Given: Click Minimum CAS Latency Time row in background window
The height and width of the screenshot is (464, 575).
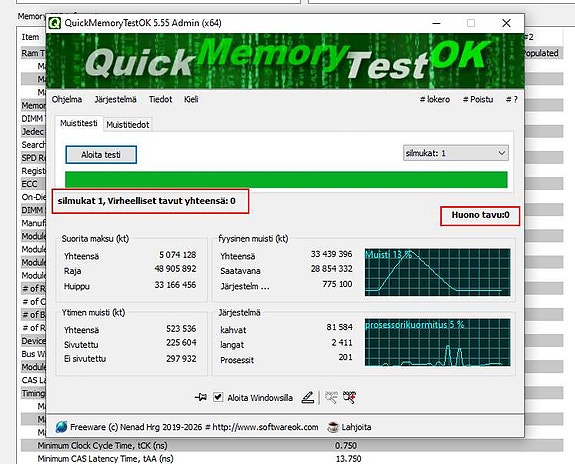Looking at the screenshot, I should pyautogui.click(x=292, y=458).
